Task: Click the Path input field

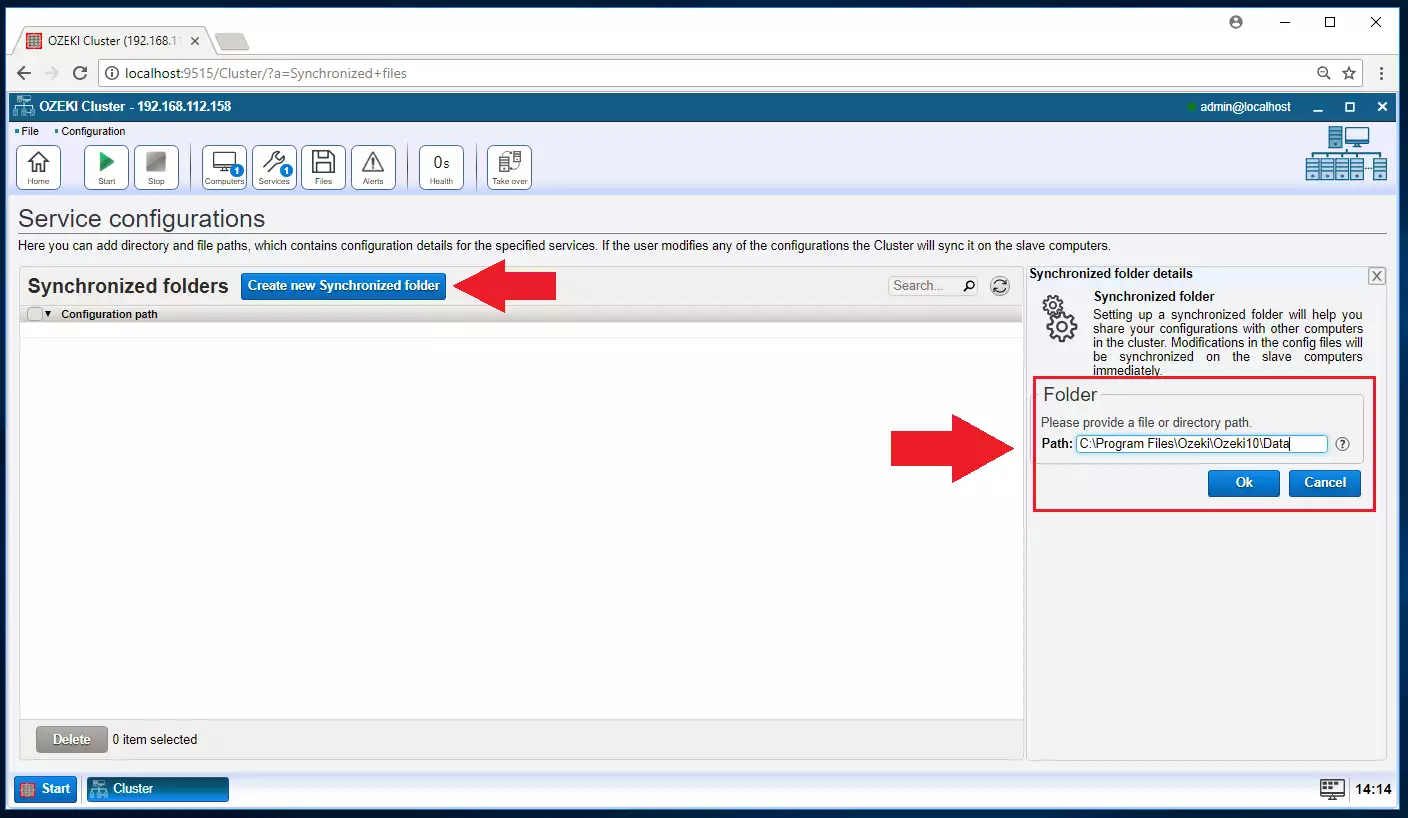Action: click(1202, 444)
